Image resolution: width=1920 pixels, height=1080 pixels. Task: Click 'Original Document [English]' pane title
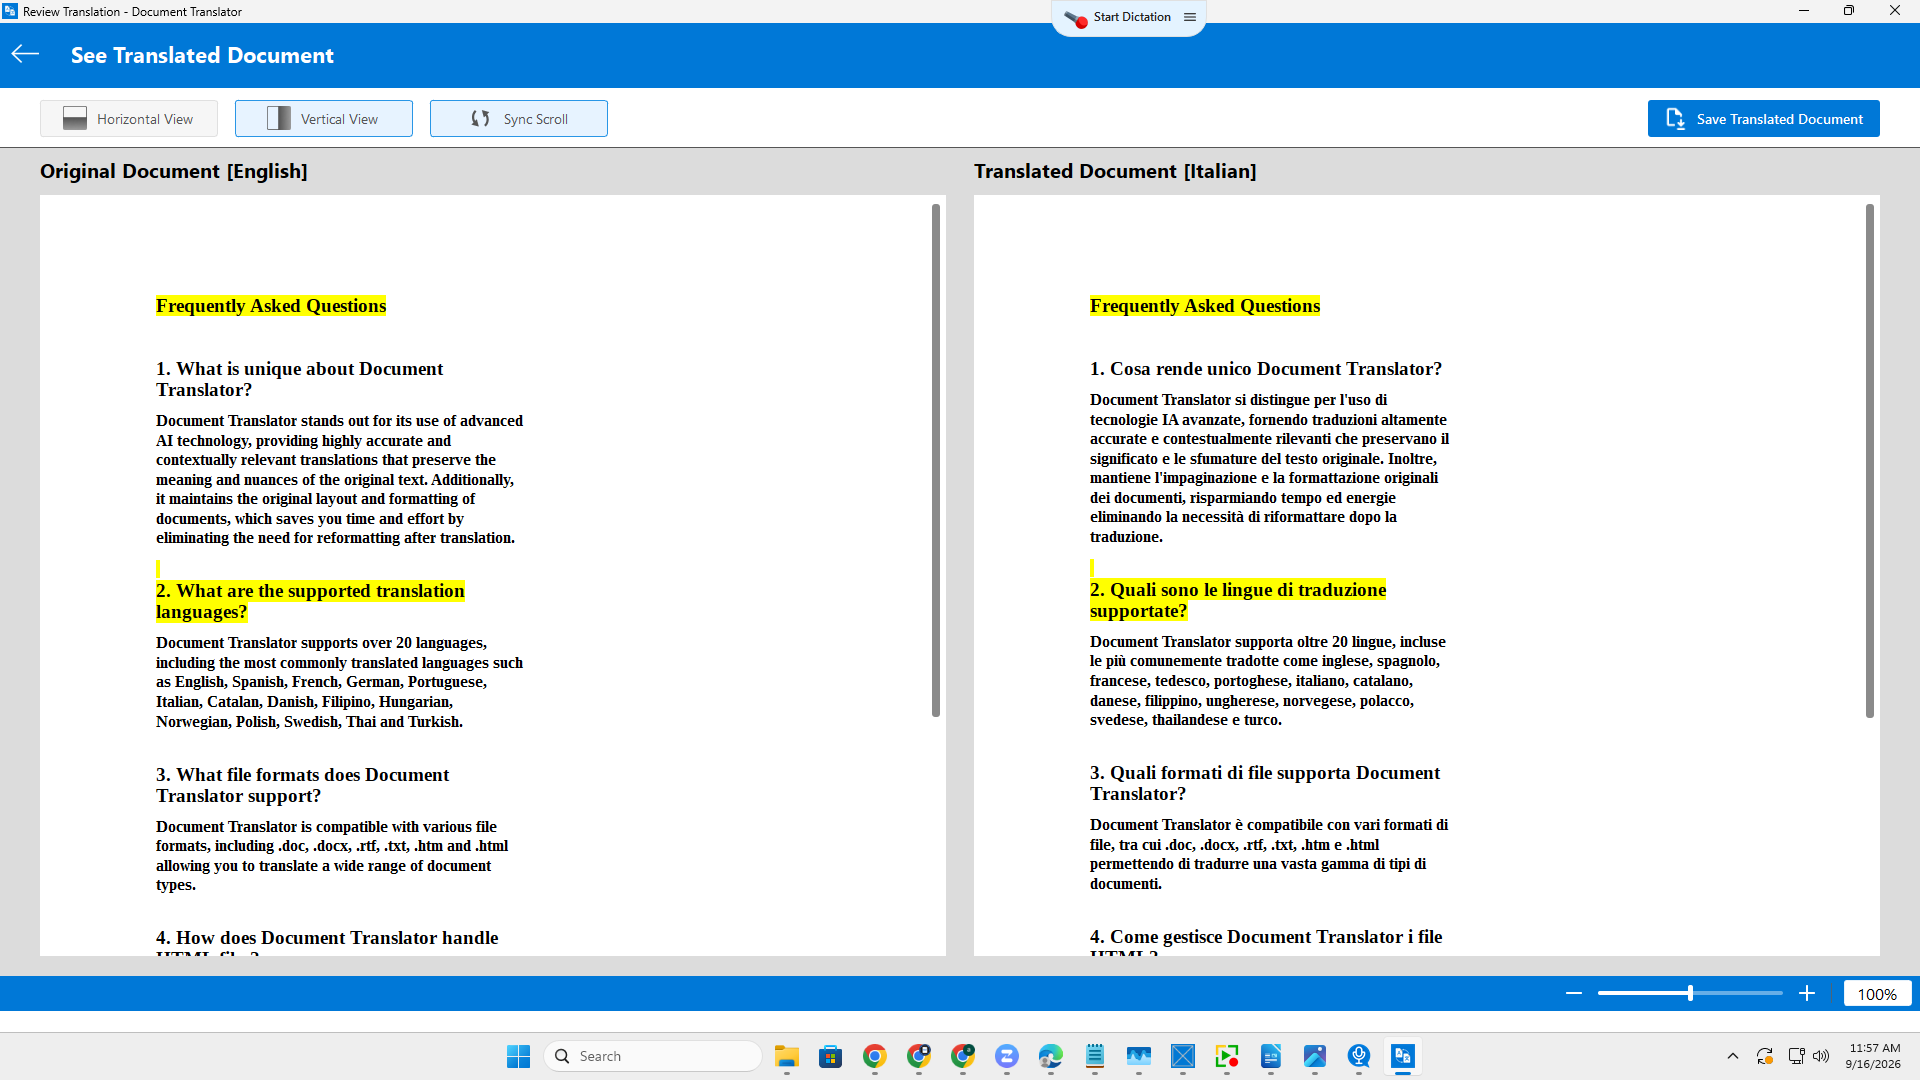tap(174, 171)
